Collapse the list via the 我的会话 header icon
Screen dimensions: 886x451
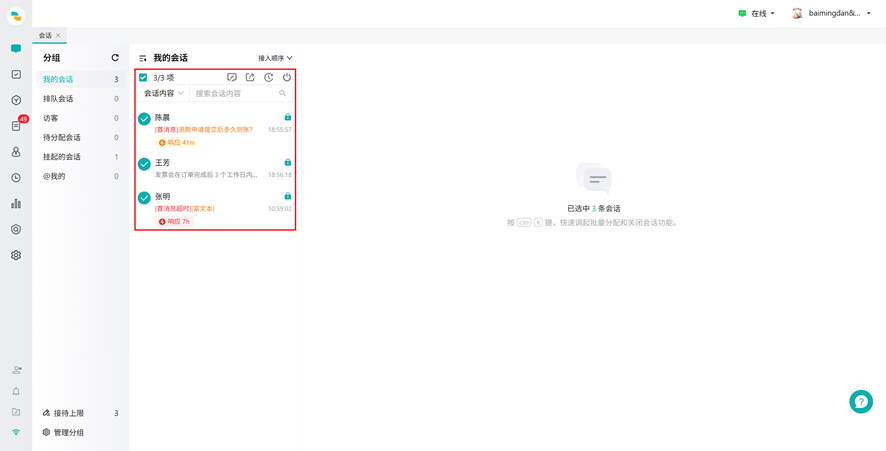[x=142, y=58]
